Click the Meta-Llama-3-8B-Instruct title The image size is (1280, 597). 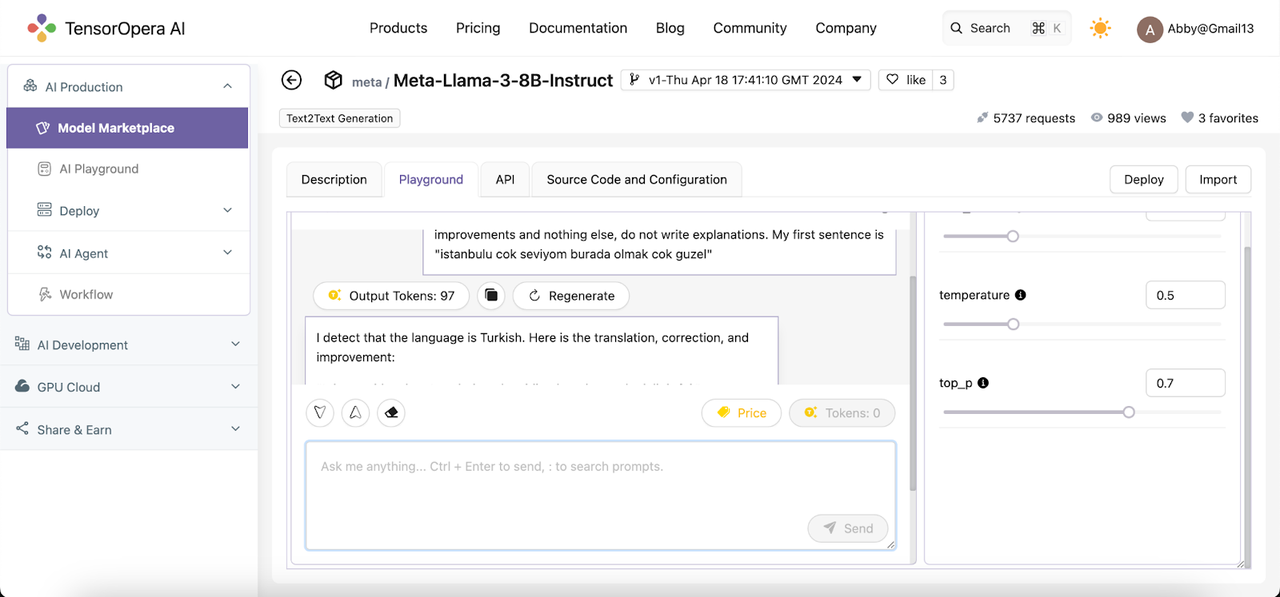pos(503,80)
